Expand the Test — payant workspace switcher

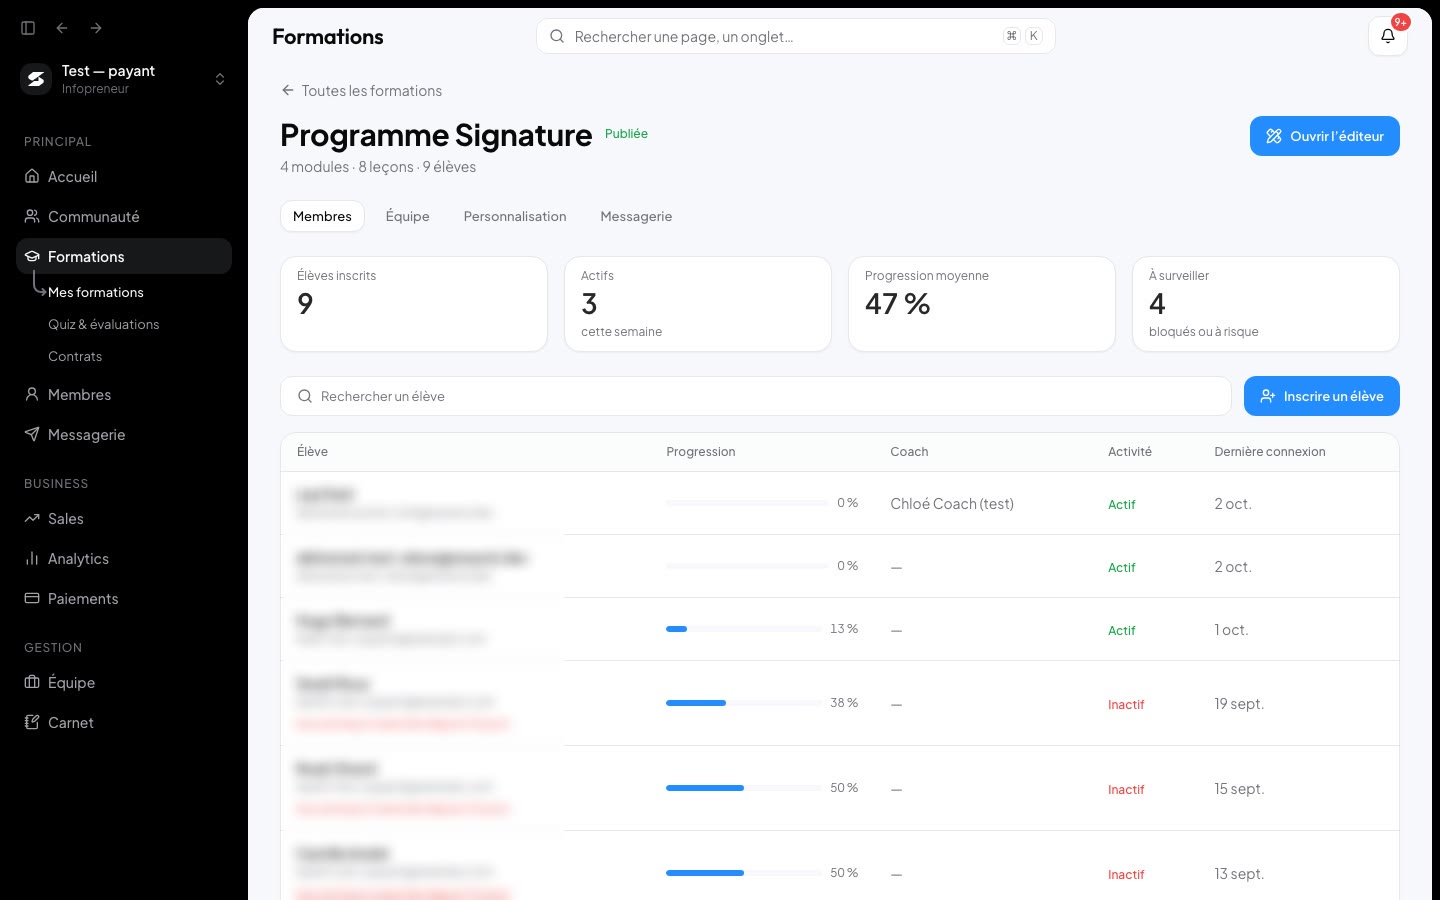click(220, 79)
